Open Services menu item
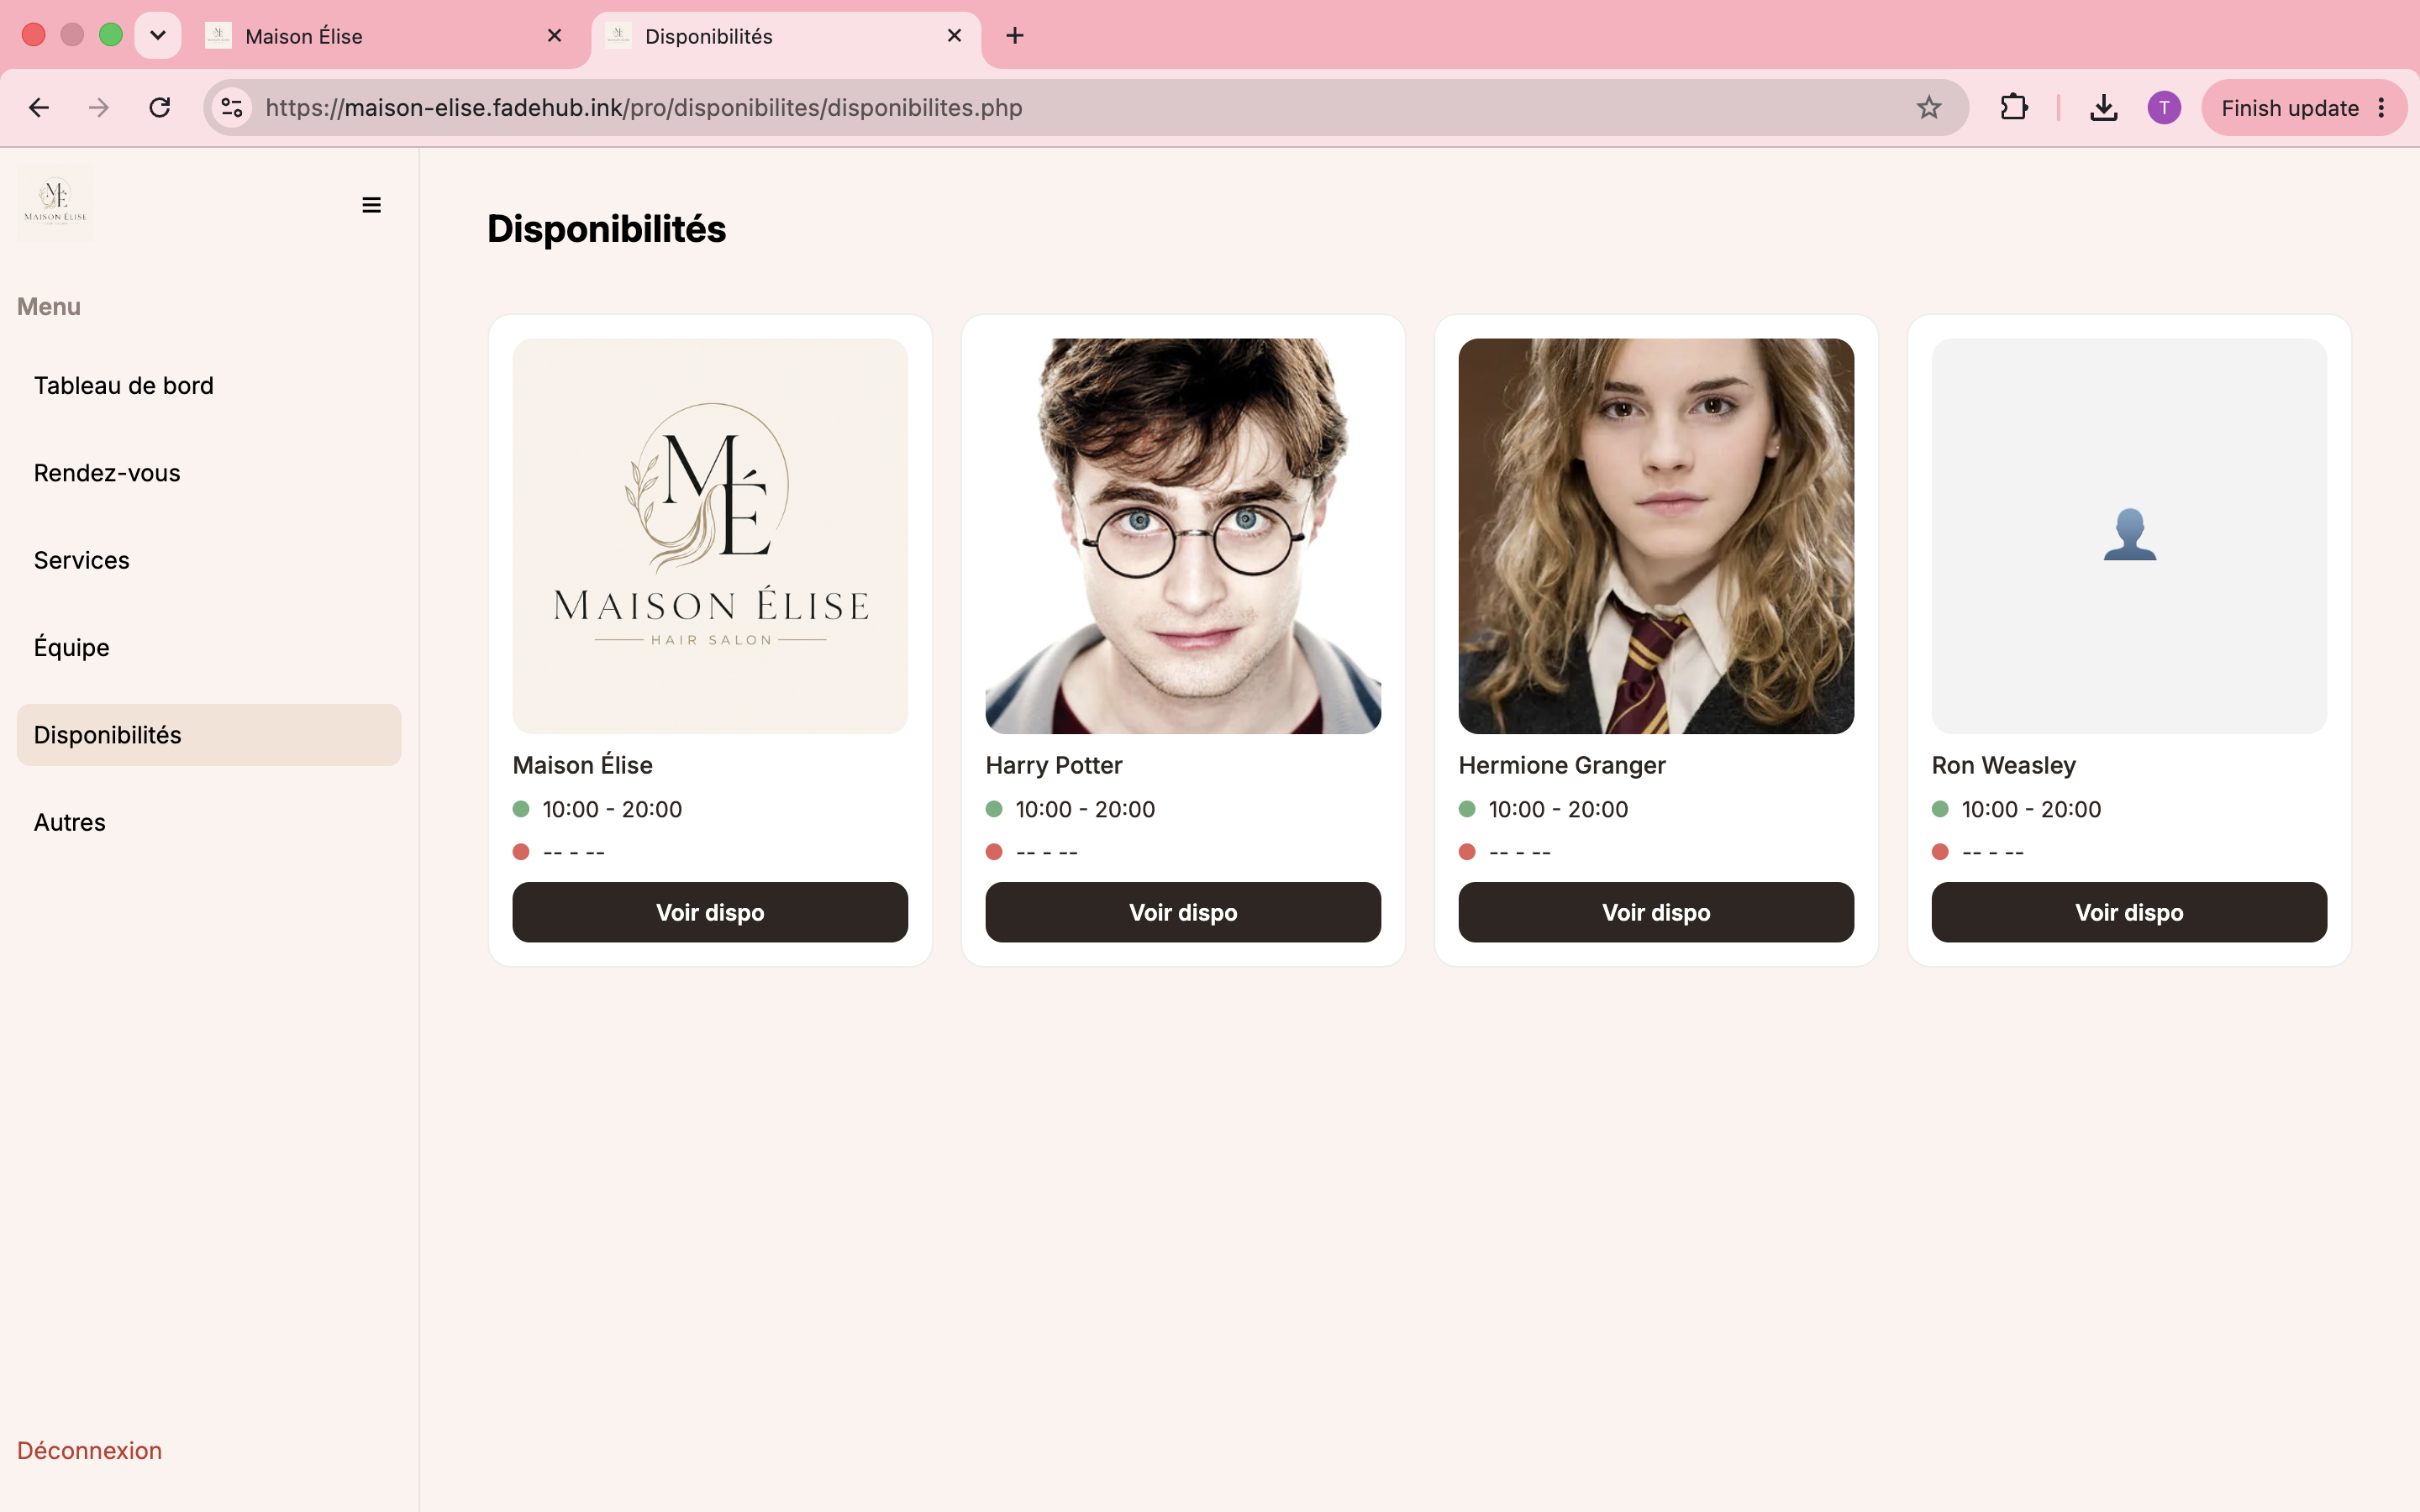This screenshot has height=1512, width=2420. point(209,560)
